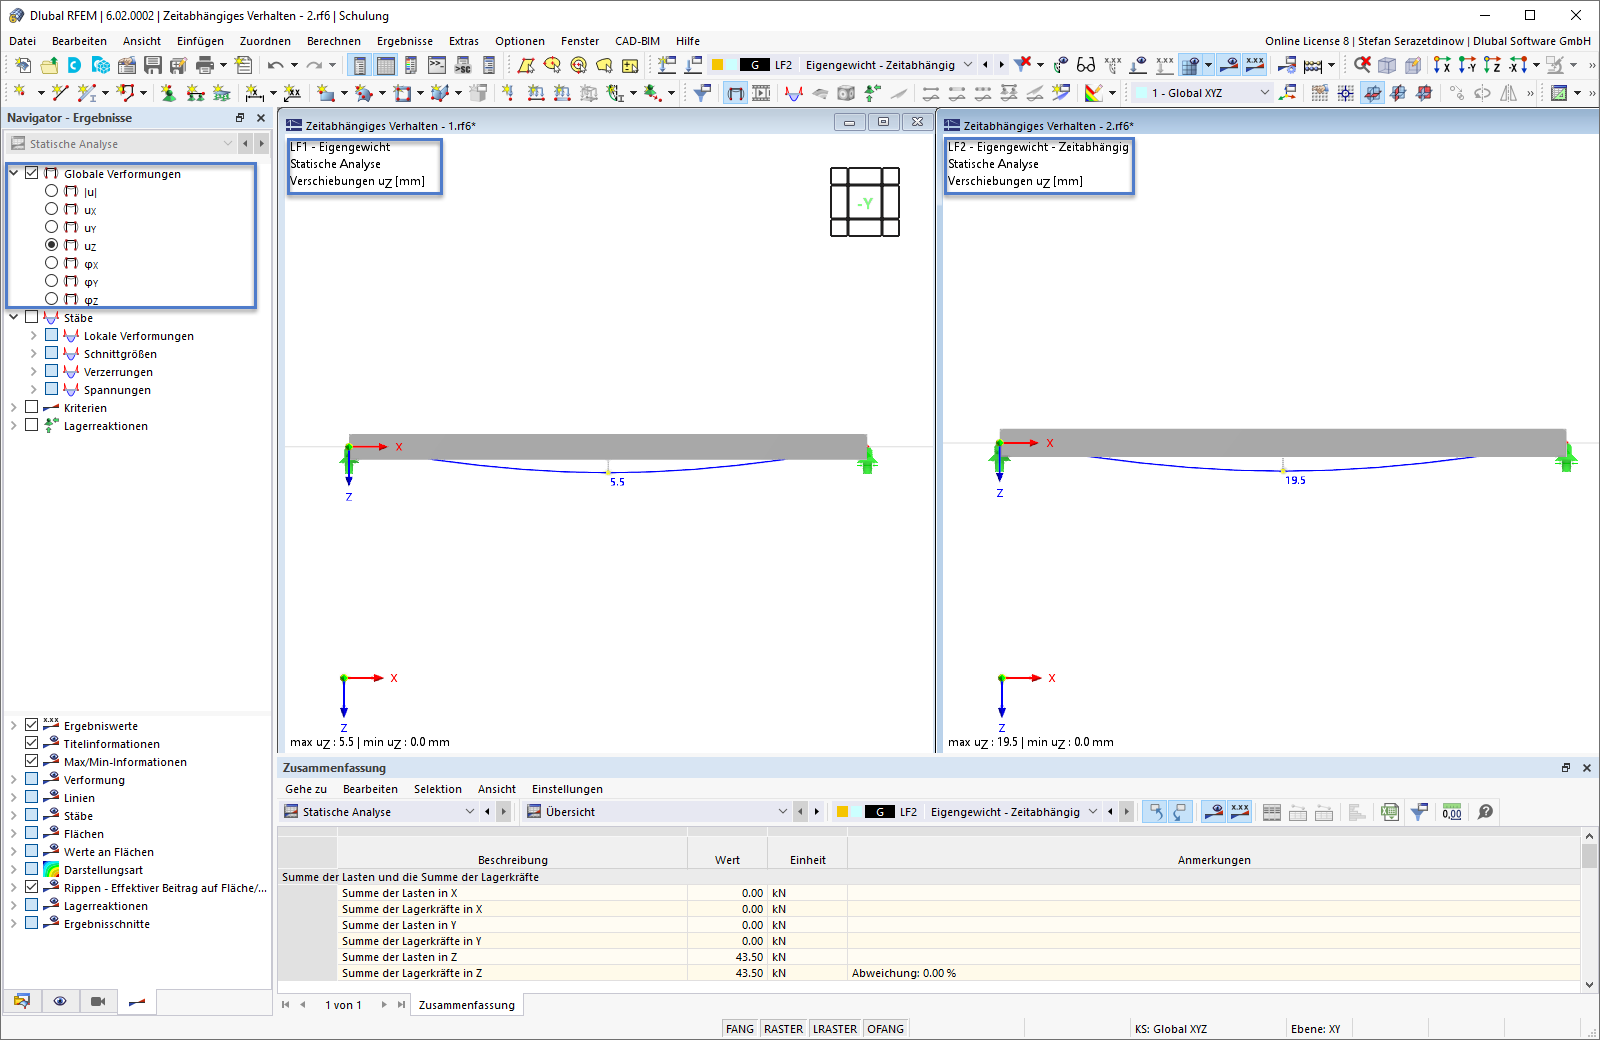Open the Berechnen menu

(x=334, y=41)
